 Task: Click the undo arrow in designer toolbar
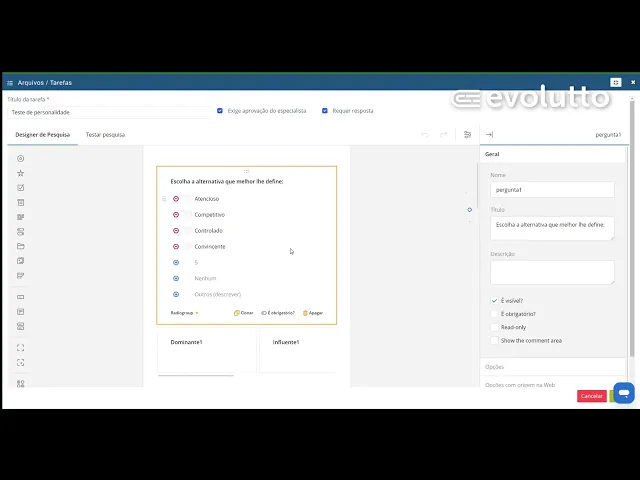425,135
